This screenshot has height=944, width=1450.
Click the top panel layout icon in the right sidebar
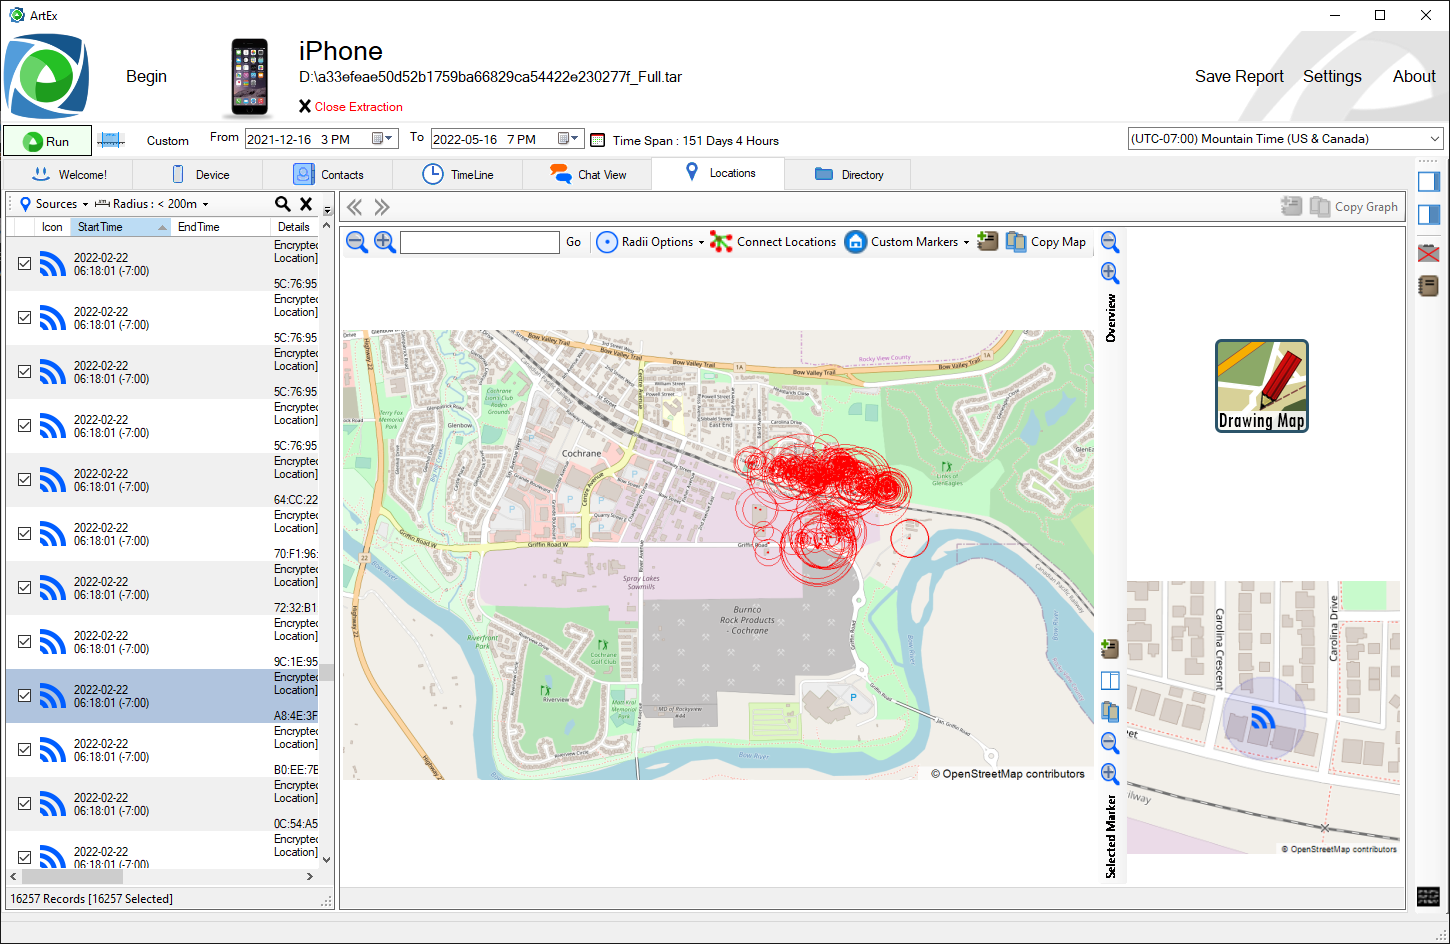click(x=1428, y=181)
